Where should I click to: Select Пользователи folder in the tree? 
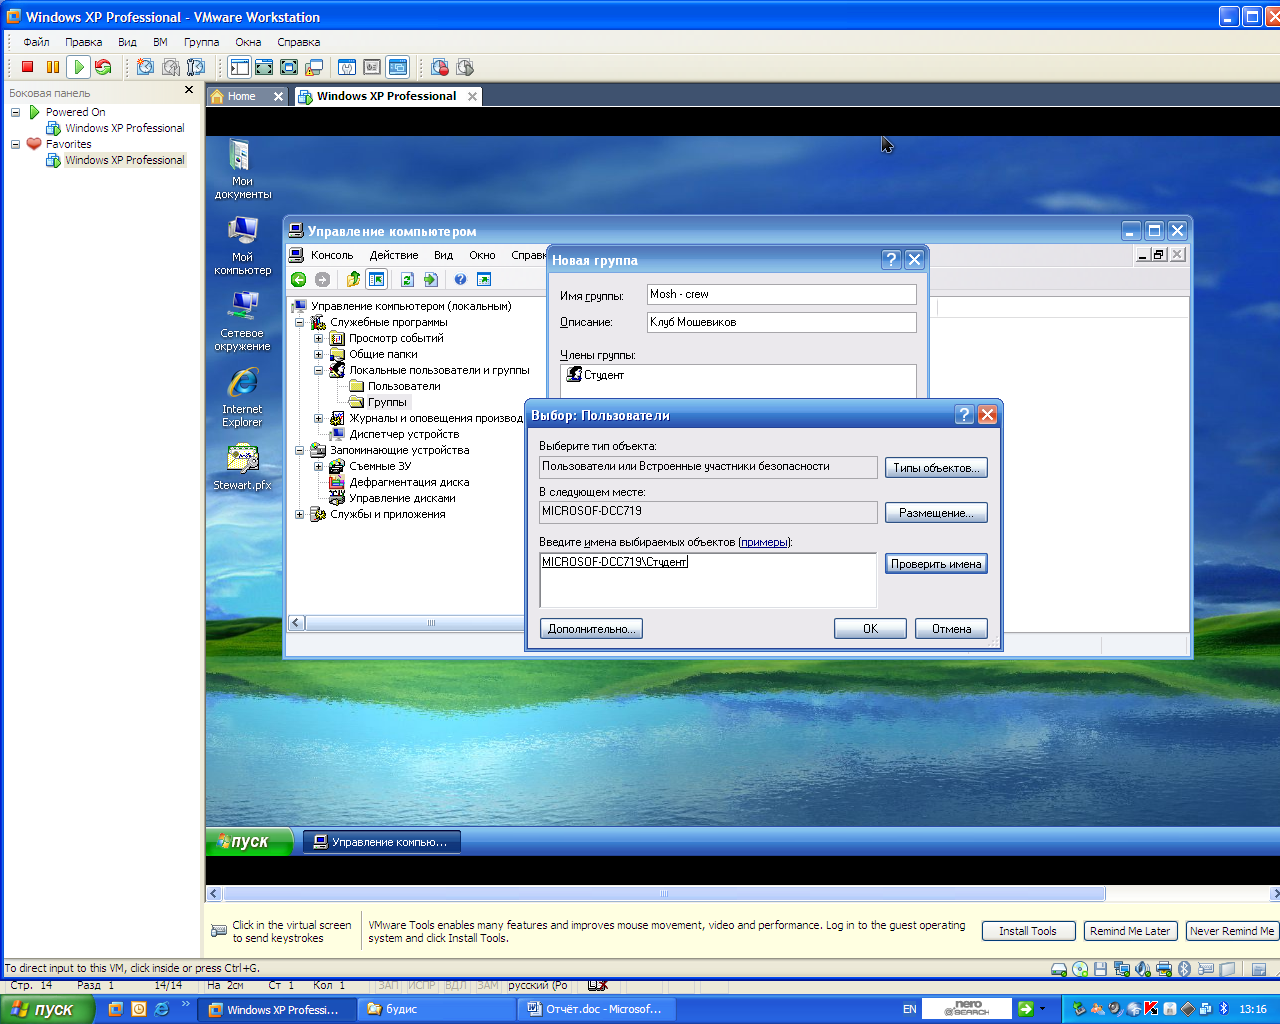404,387
